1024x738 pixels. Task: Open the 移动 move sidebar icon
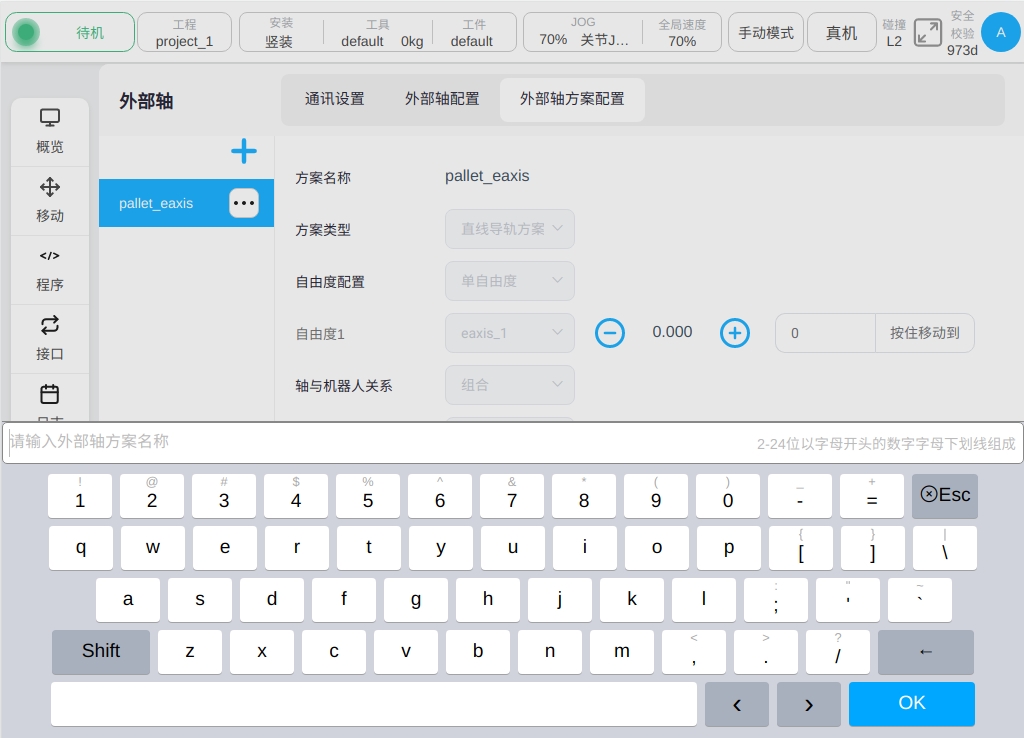click(x=50, y=201)
